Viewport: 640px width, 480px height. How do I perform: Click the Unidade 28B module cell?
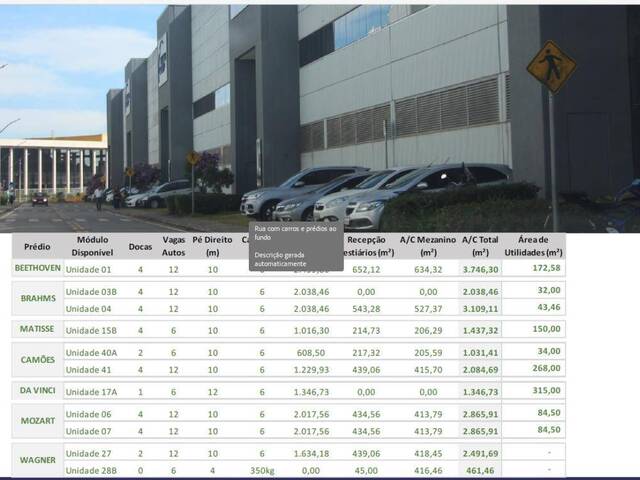91,469
